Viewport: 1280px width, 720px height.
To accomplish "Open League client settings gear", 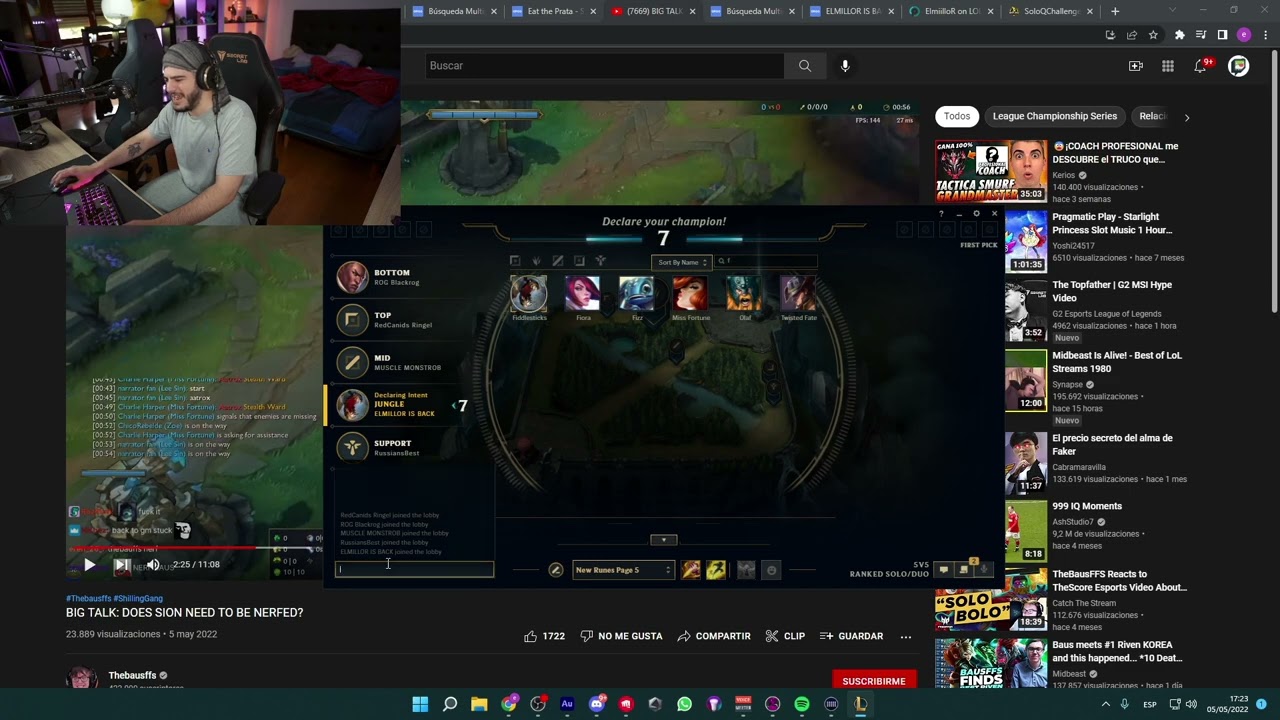I will [977, 213].
